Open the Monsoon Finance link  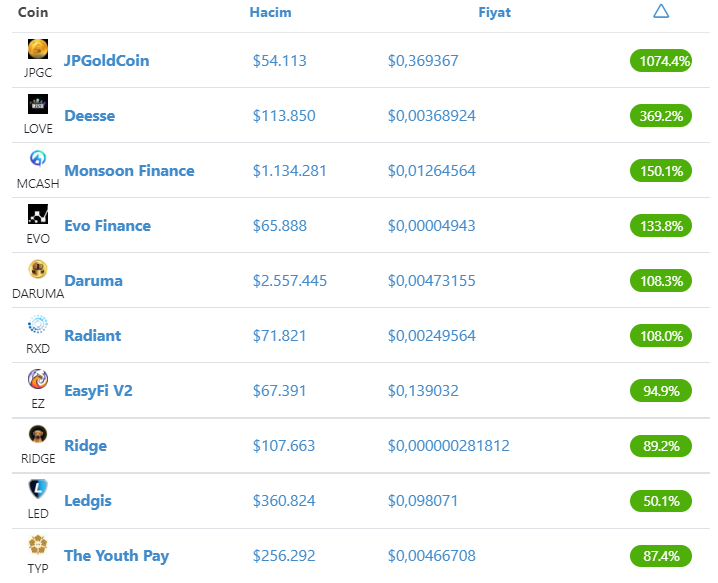[x=129, y=170]
